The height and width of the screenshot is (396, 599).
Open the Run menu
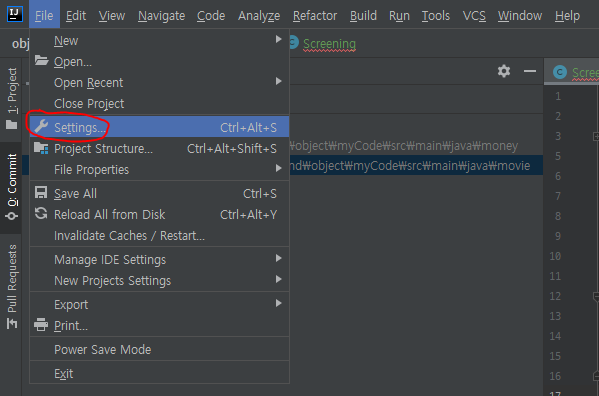[399, 16]
